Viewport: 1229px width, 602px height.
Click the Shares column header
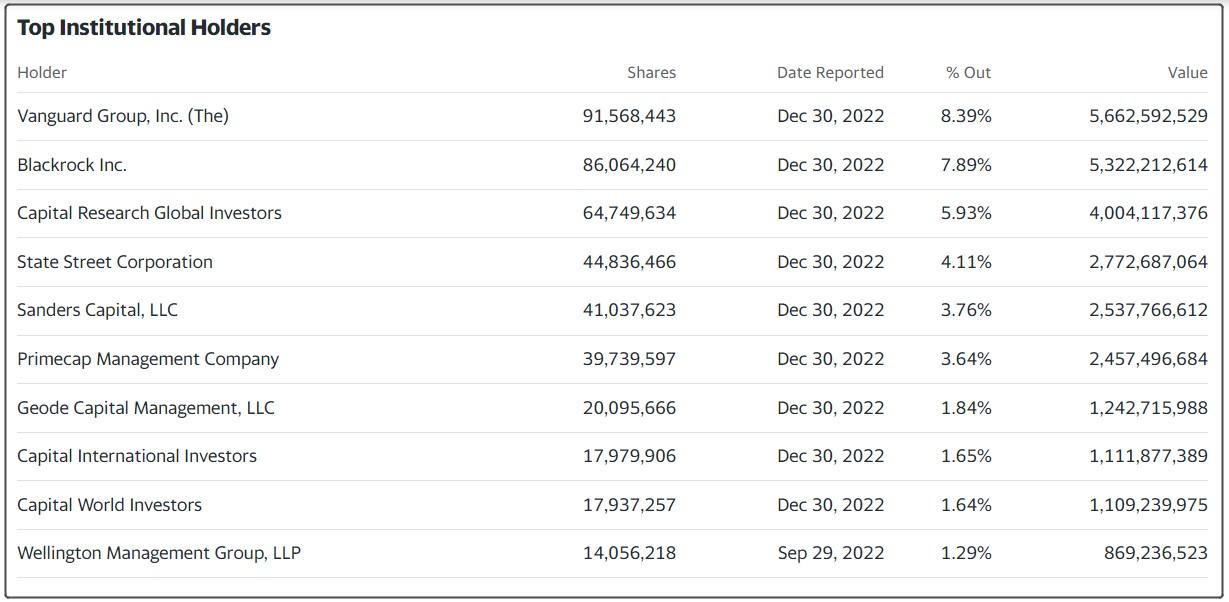pos(651,72)
